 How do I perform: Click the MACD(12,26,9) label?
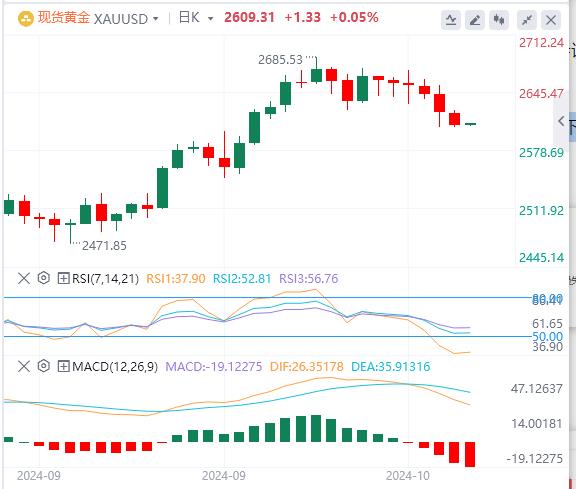click(115, 367)
